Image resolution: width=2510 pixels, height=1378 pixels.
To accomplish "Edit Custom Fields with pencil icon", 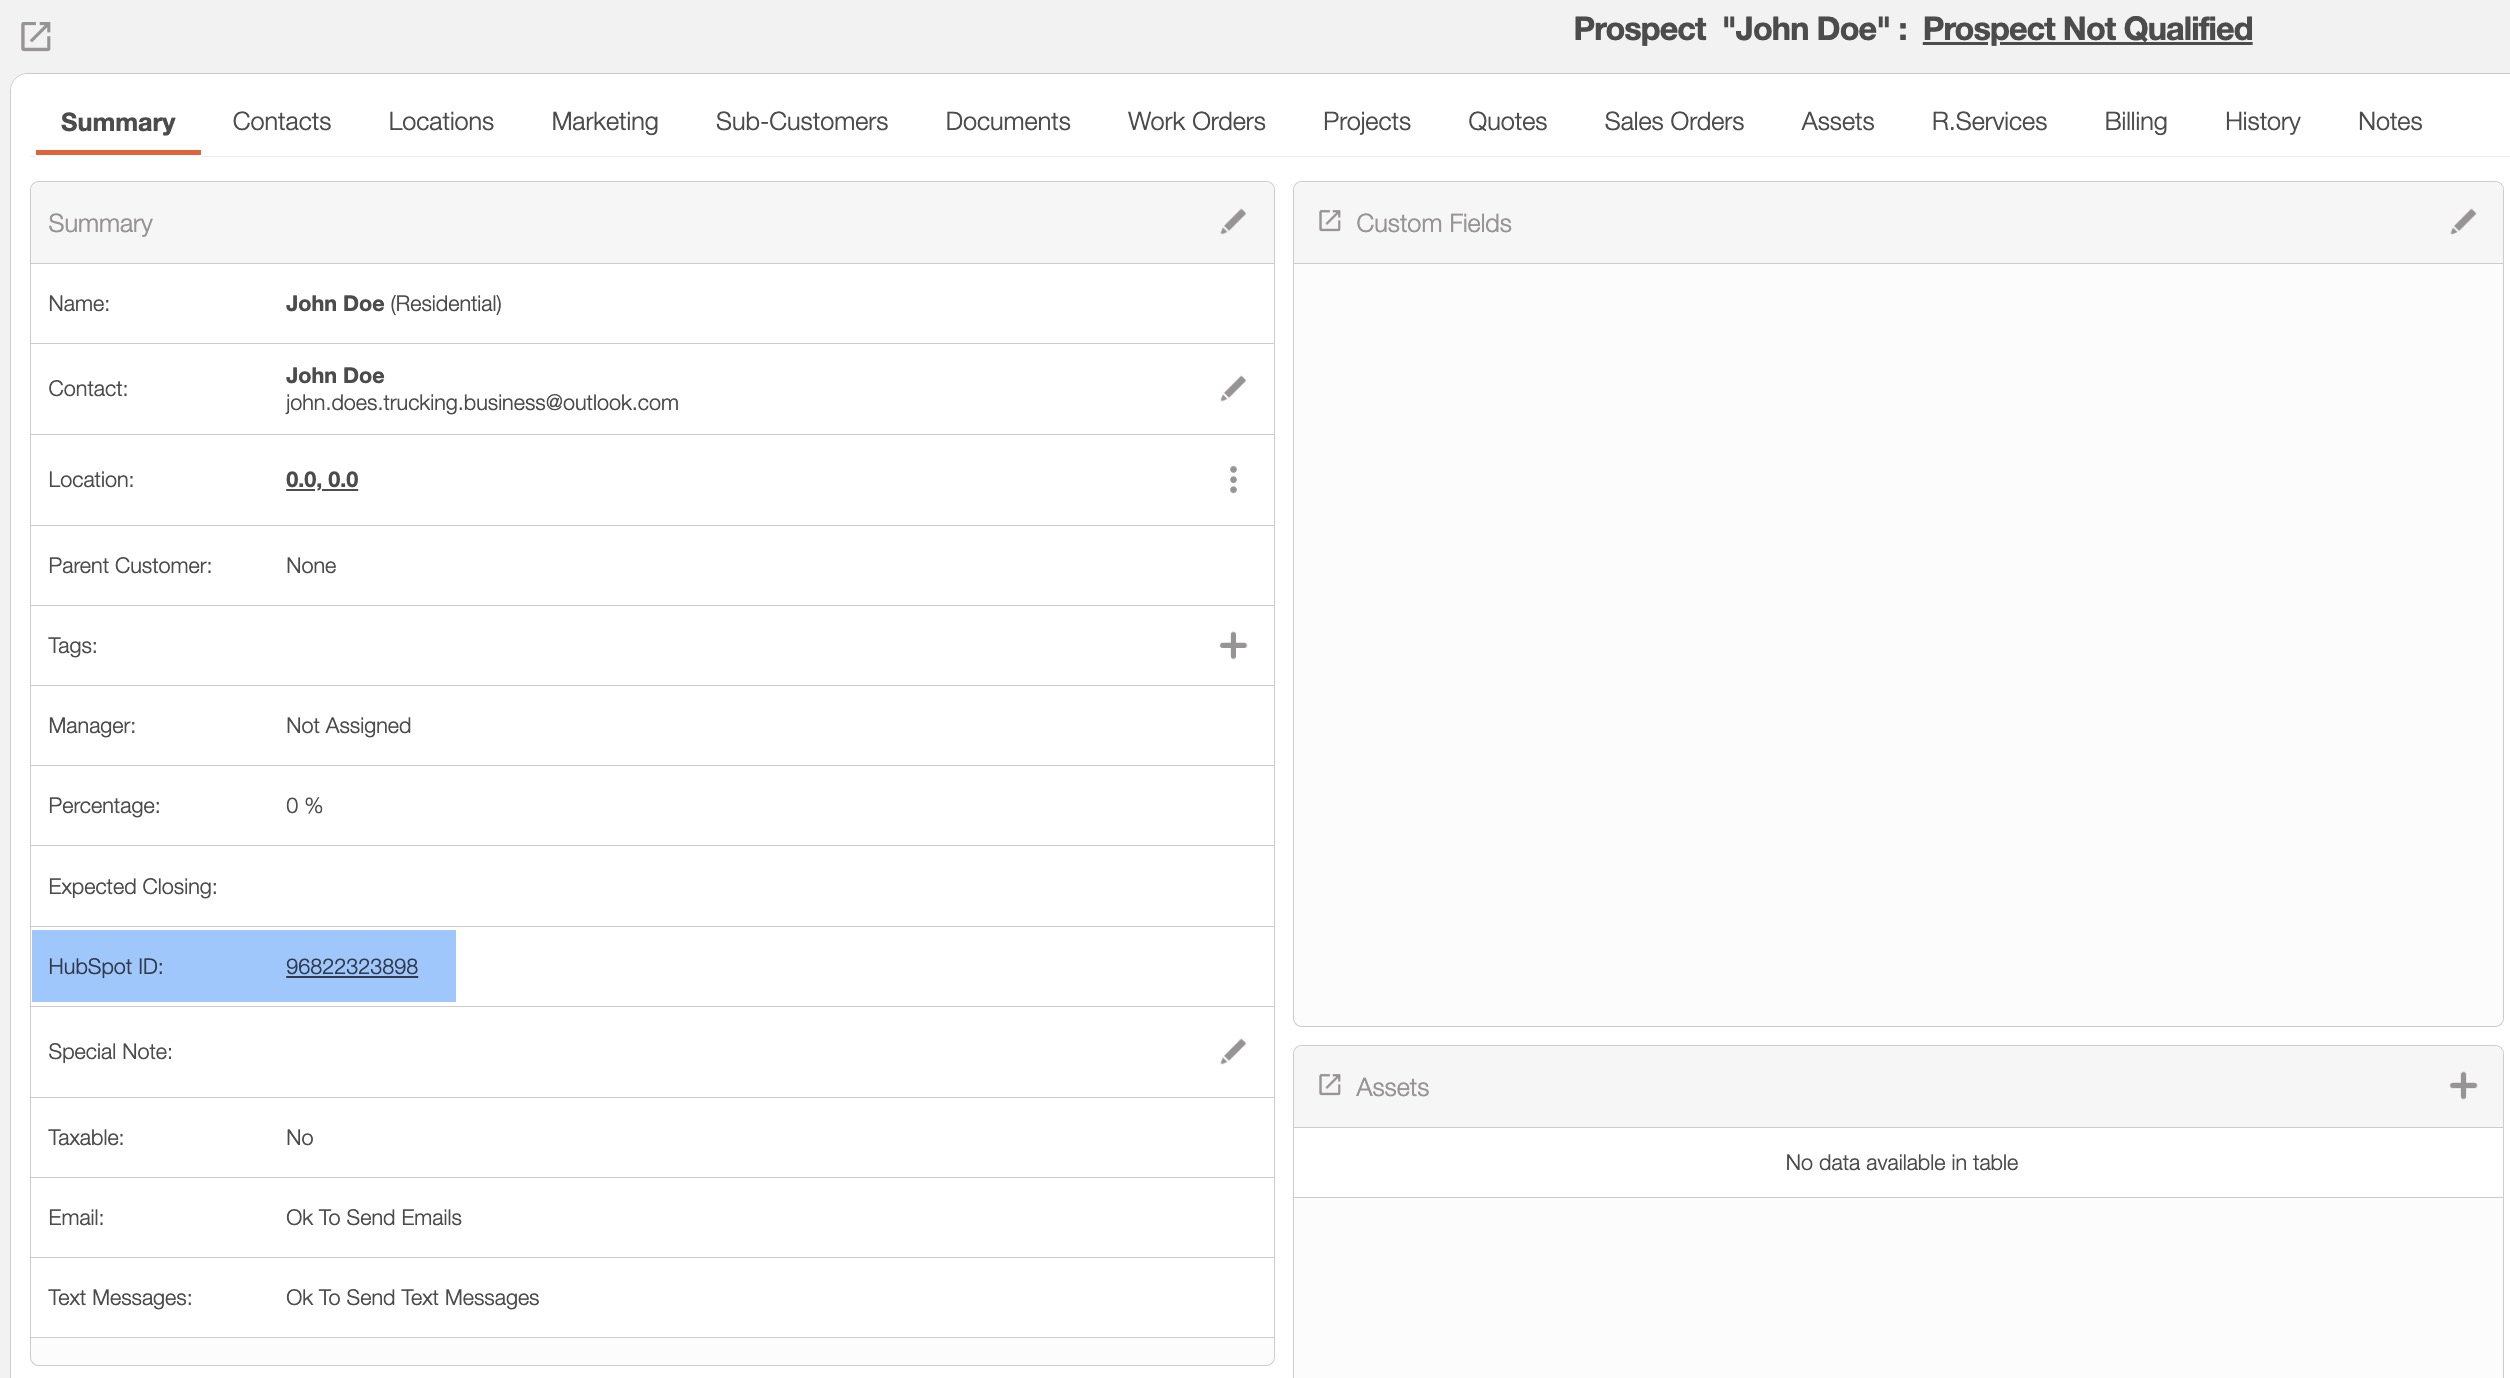I will 2463,222.
